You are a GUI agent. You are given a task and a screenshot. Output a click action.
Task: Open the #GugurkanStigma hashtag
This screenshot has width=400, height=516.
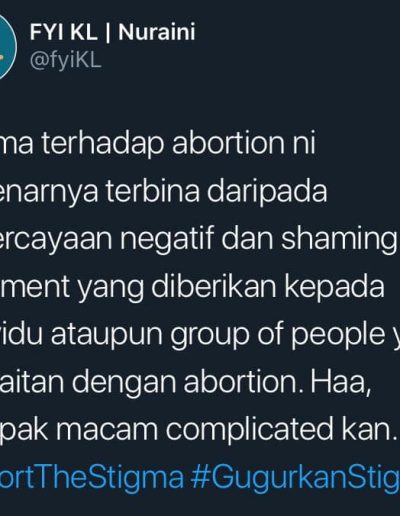(x=295, y=477)
